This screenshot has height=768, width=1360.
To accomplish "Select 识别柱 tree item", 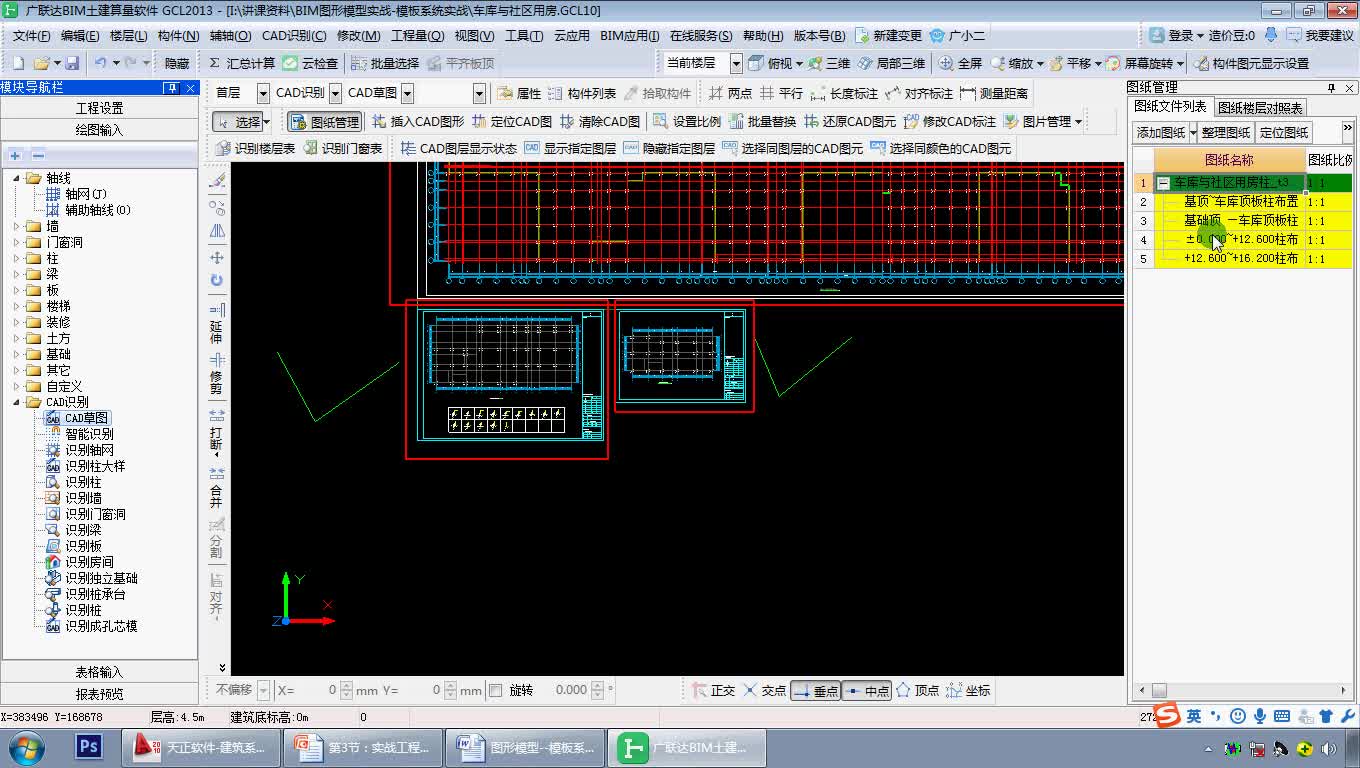I will point(83,482).
